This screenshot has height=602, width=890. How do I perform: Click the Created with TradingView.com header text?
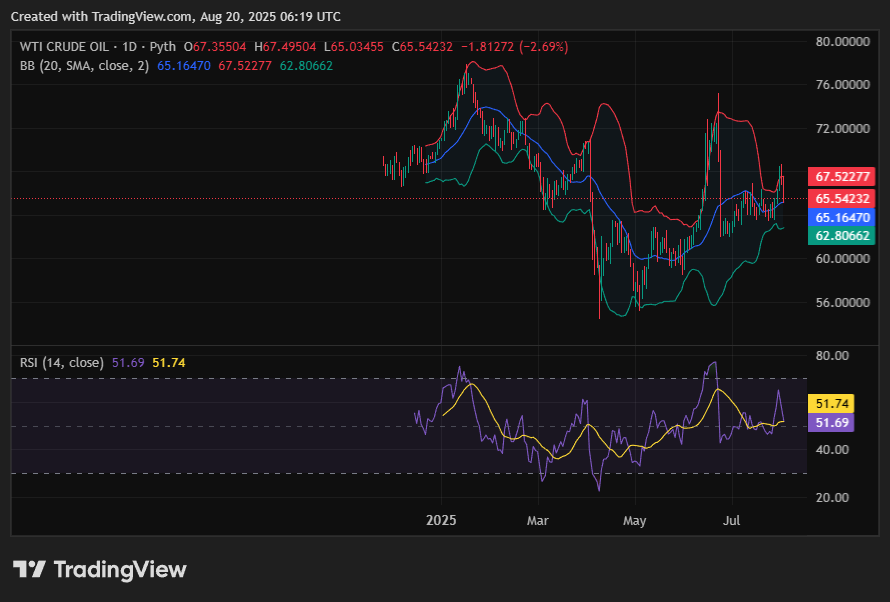click(x=176, y=17)
